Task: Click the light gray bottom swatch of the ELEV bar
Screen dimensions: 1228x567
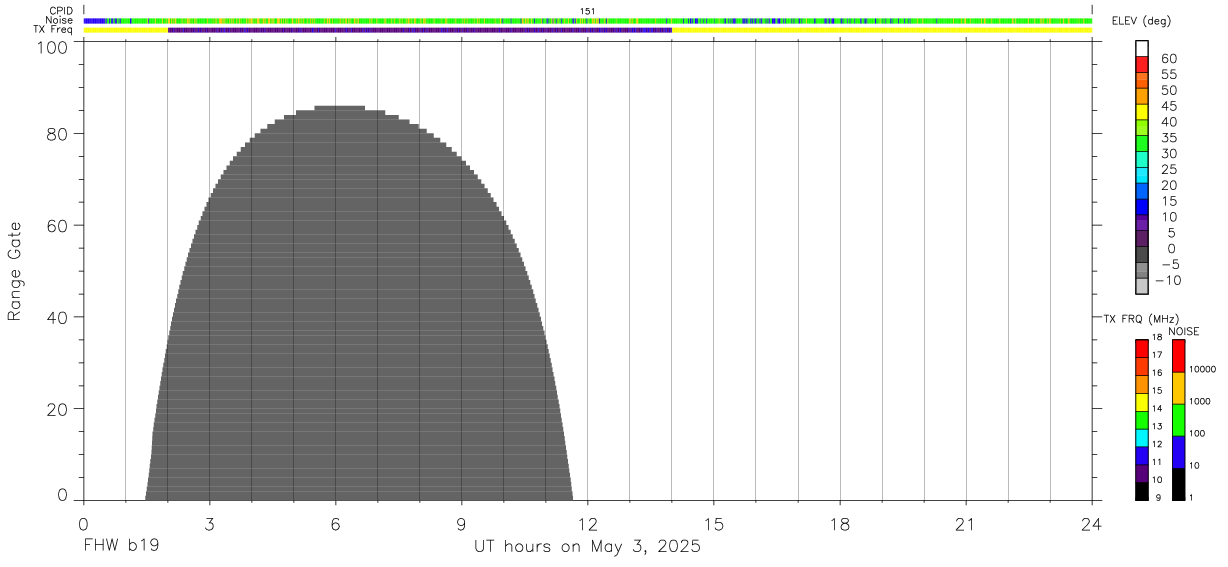Action: (x=1142, y=286)
